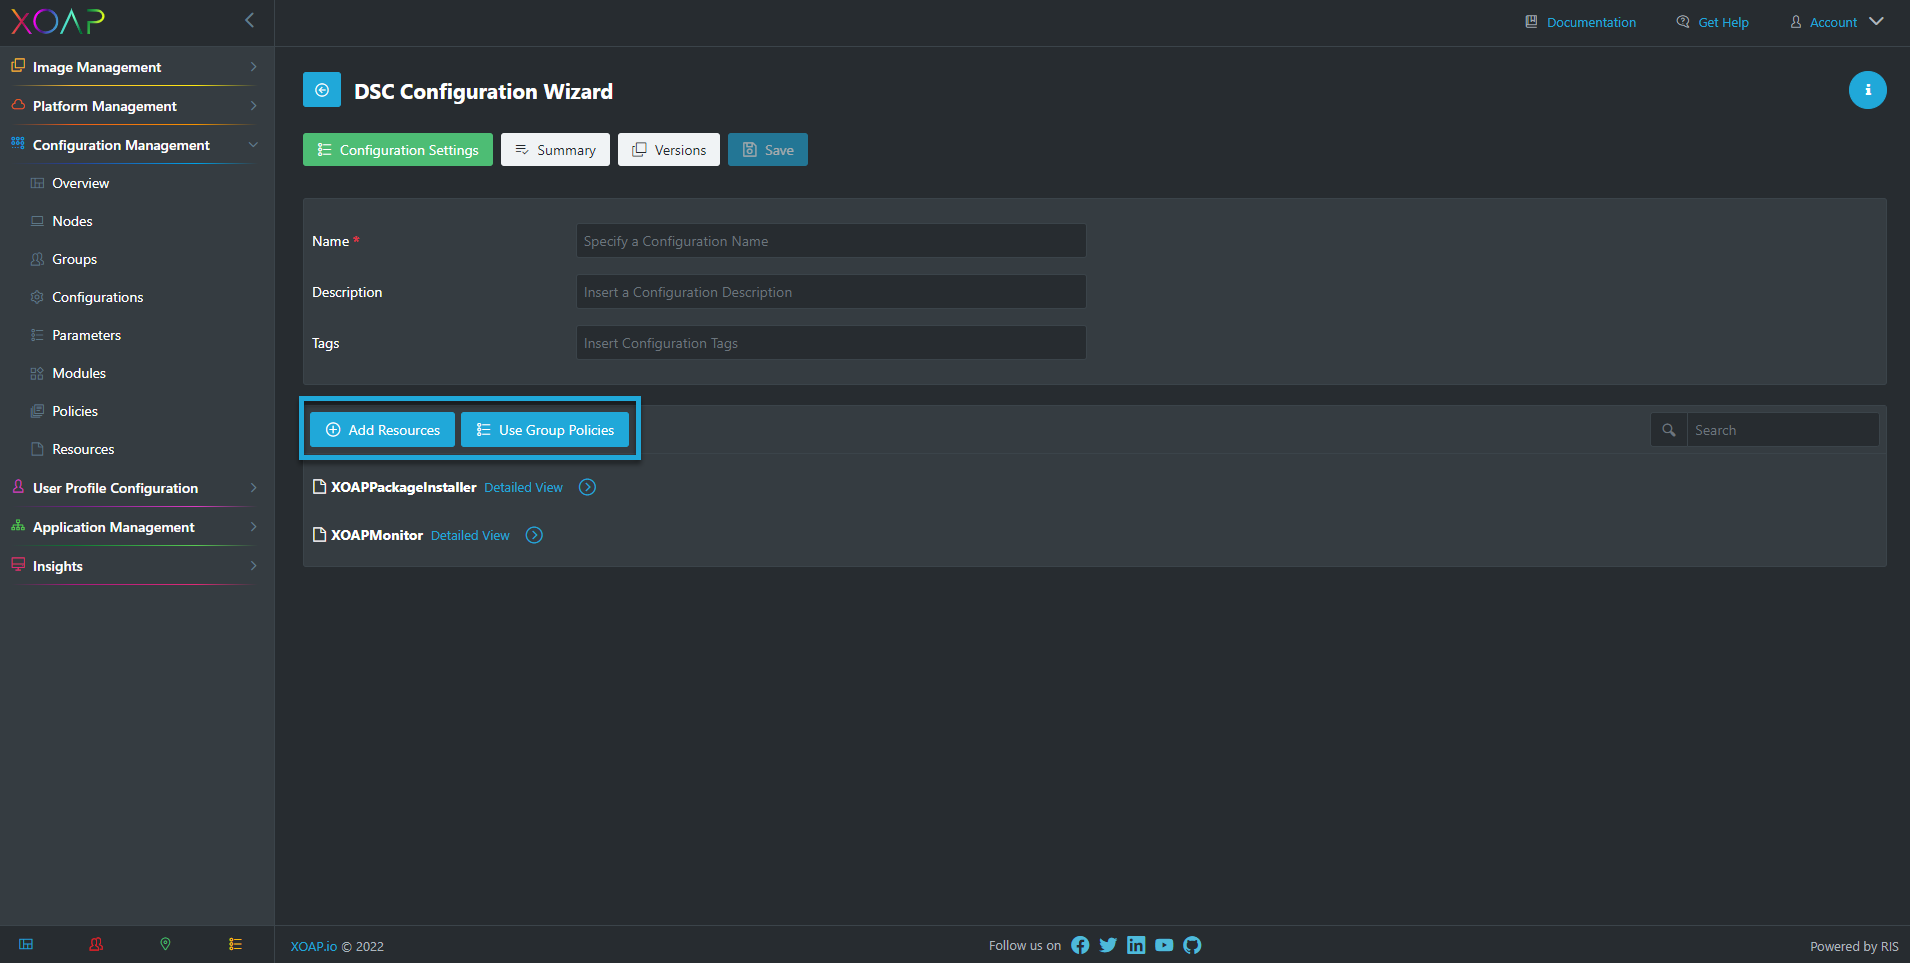This screenshot has height=963, width=1910.
Task: Switch to the Versions tab
Action: coord(669,150)
